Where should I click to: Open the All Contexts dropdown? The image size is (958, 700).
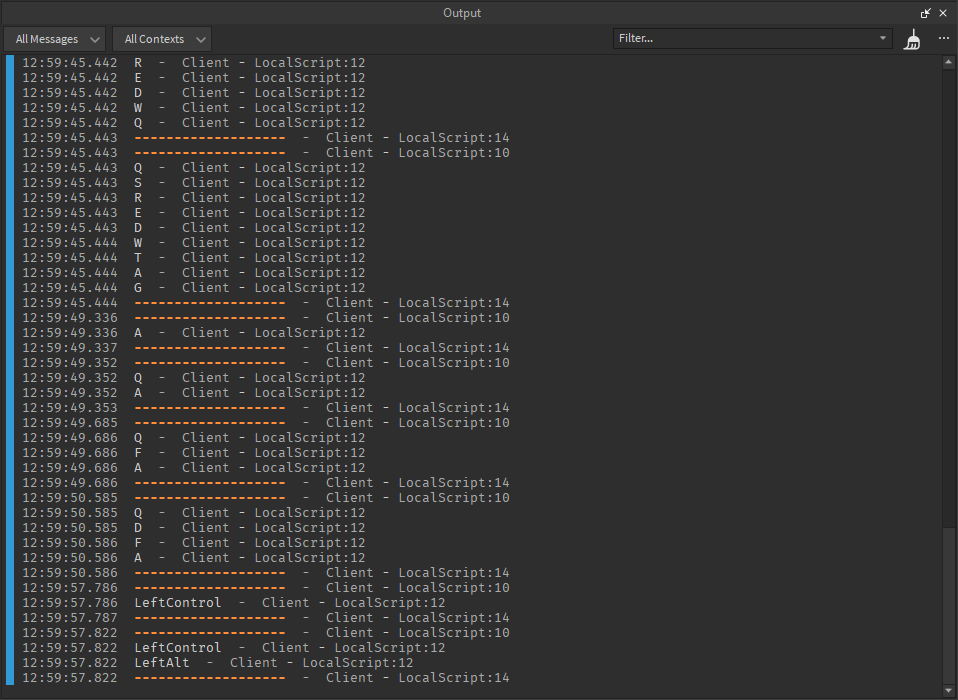tap(161, 39)
